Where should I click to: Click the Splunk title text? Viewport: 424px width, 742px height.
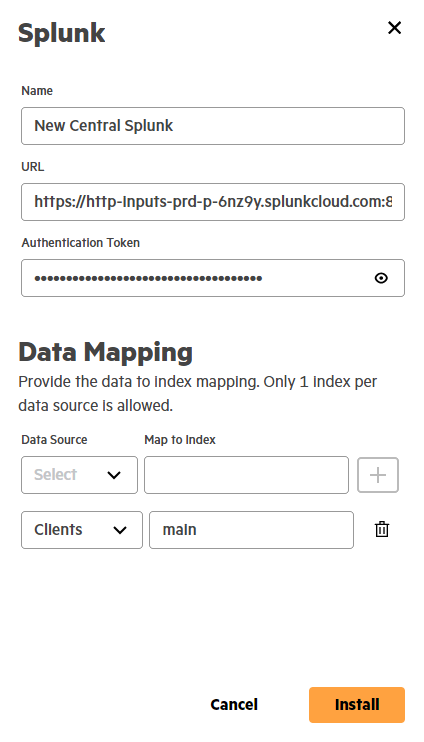tap(62, 33)
